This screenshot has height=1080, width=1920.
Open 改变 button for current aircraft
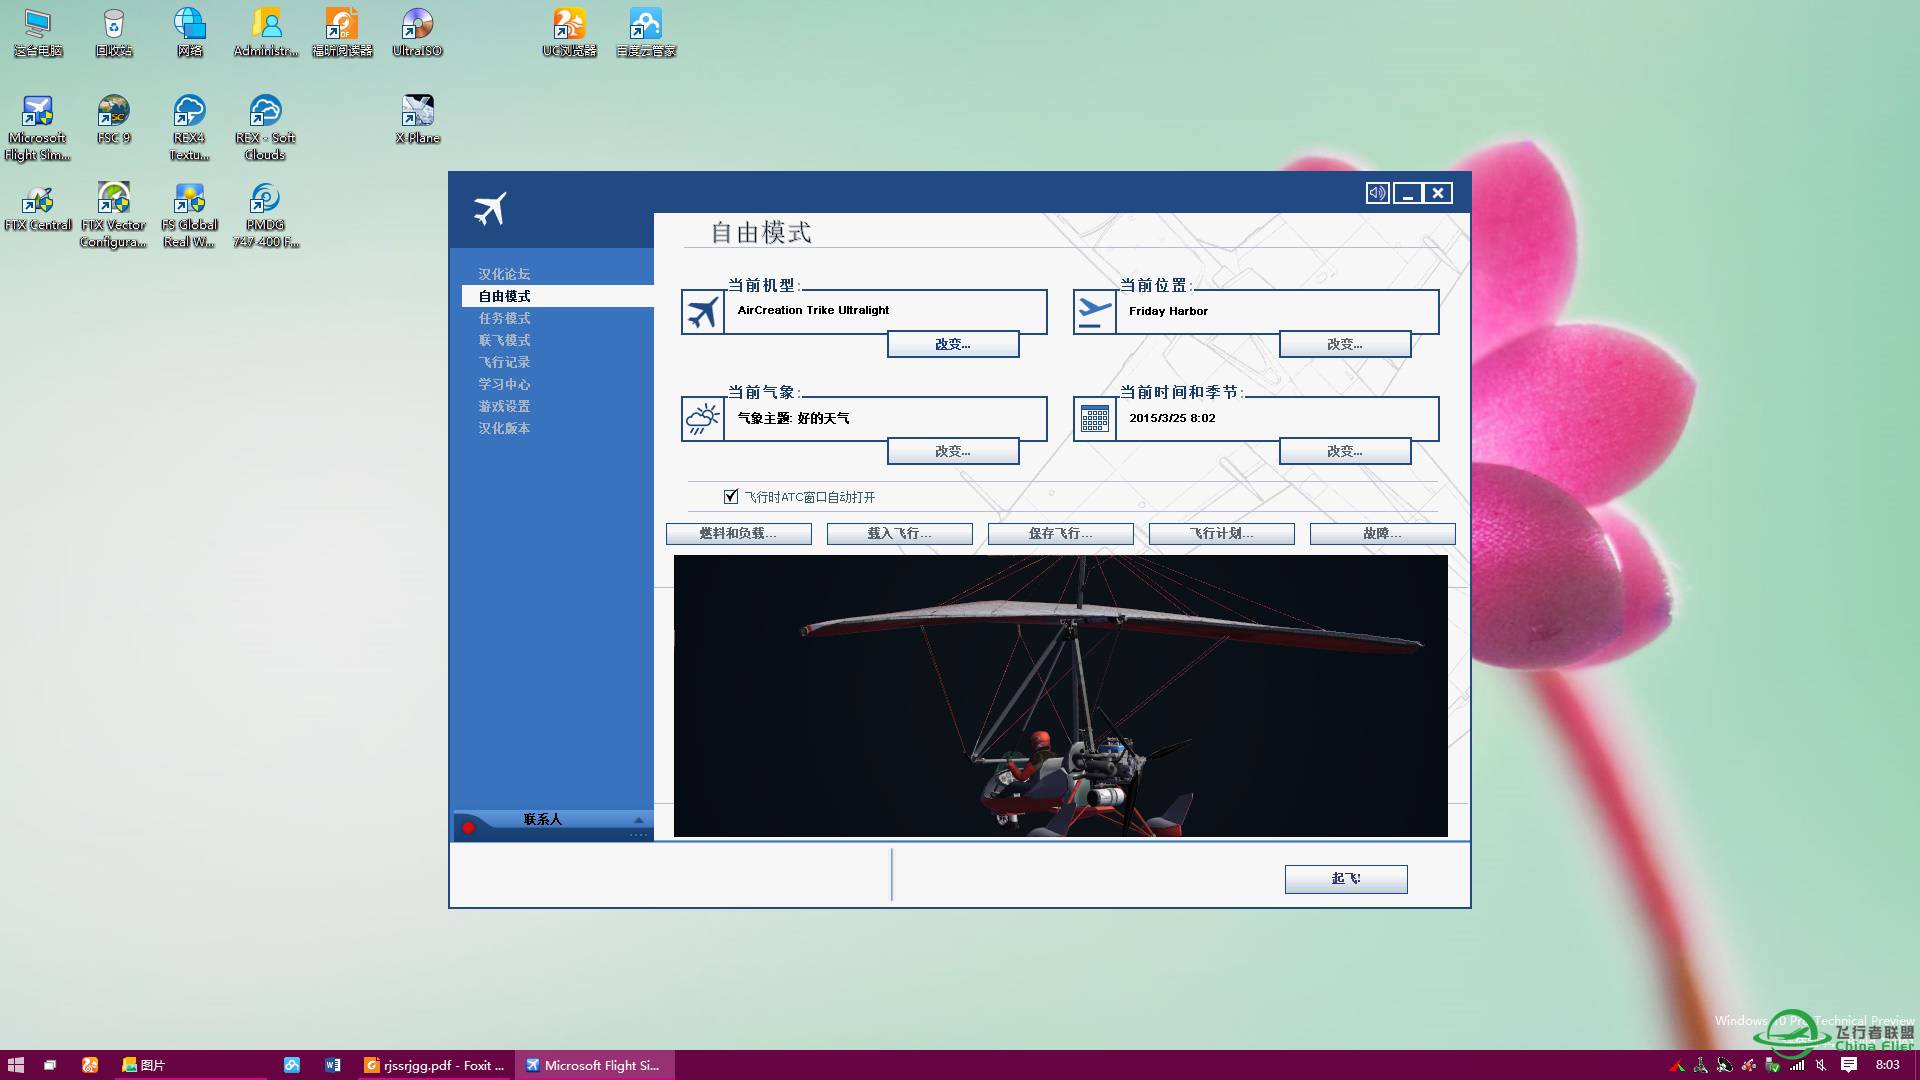point(952,344)
